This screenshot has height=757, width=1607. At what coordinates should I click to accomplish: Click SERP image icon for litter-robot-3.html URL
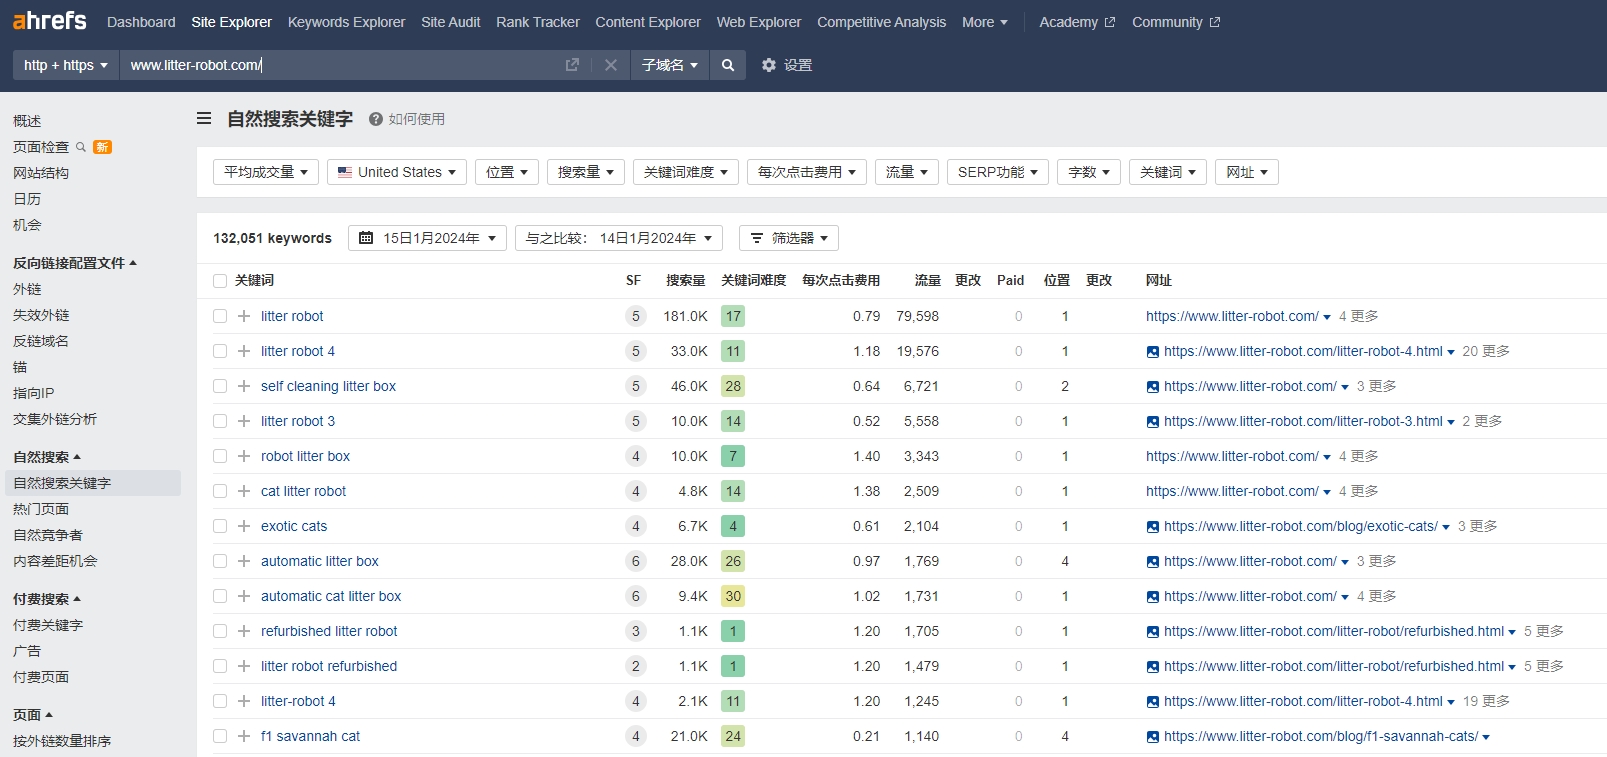pyautogui.click(x=1153, y=422)
